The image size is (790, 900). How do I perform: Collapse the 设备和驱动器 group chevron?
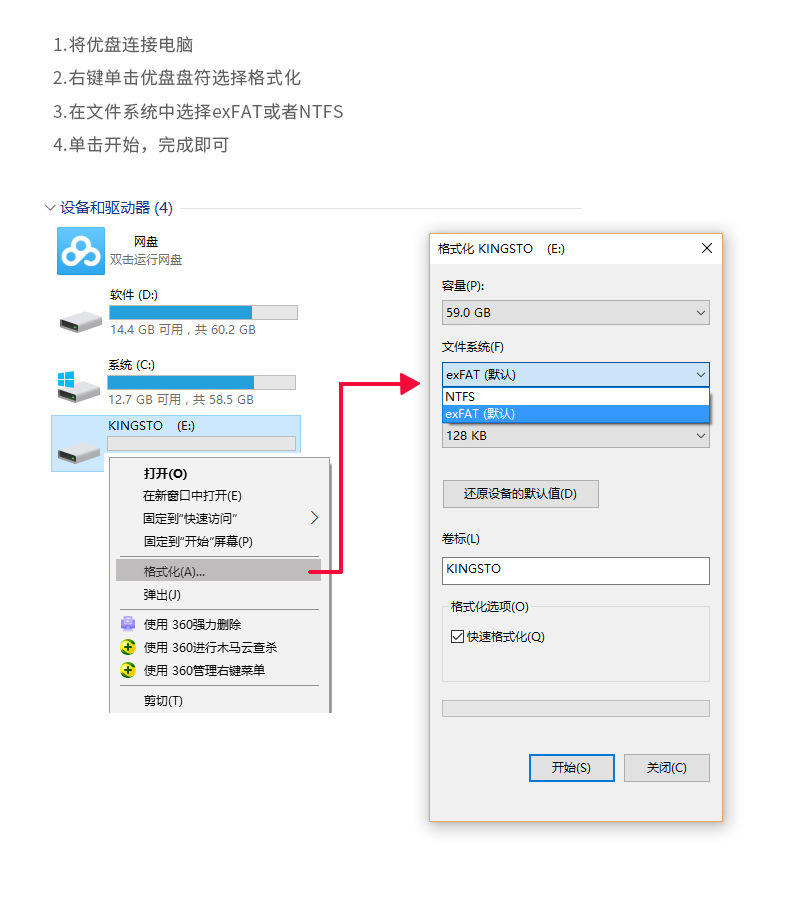(x=50, y=208)
